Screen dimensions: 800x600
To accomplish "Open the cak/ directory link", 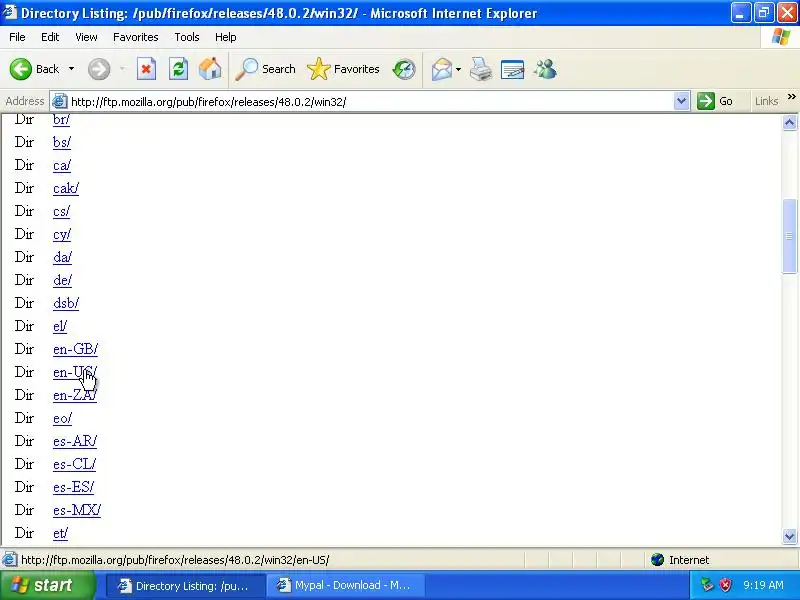I will point(66,188).
